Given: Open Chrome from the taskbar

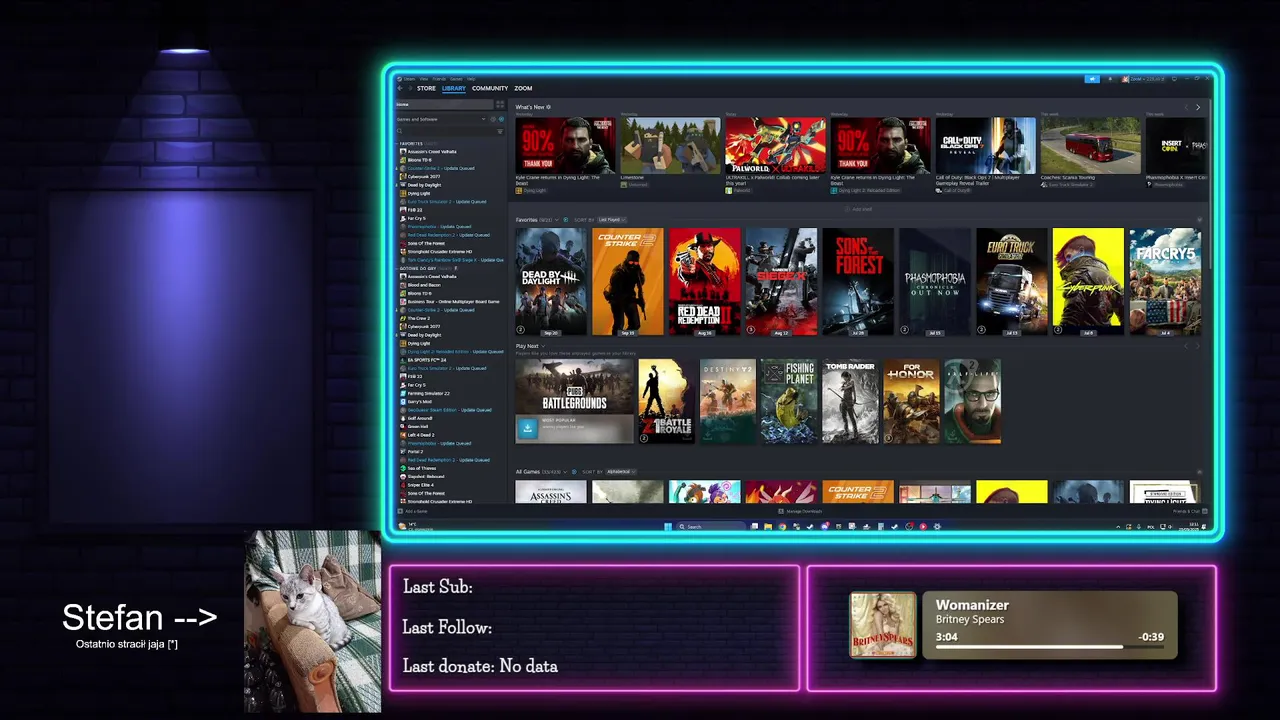Looking at the screenshot, I should 782,527.
